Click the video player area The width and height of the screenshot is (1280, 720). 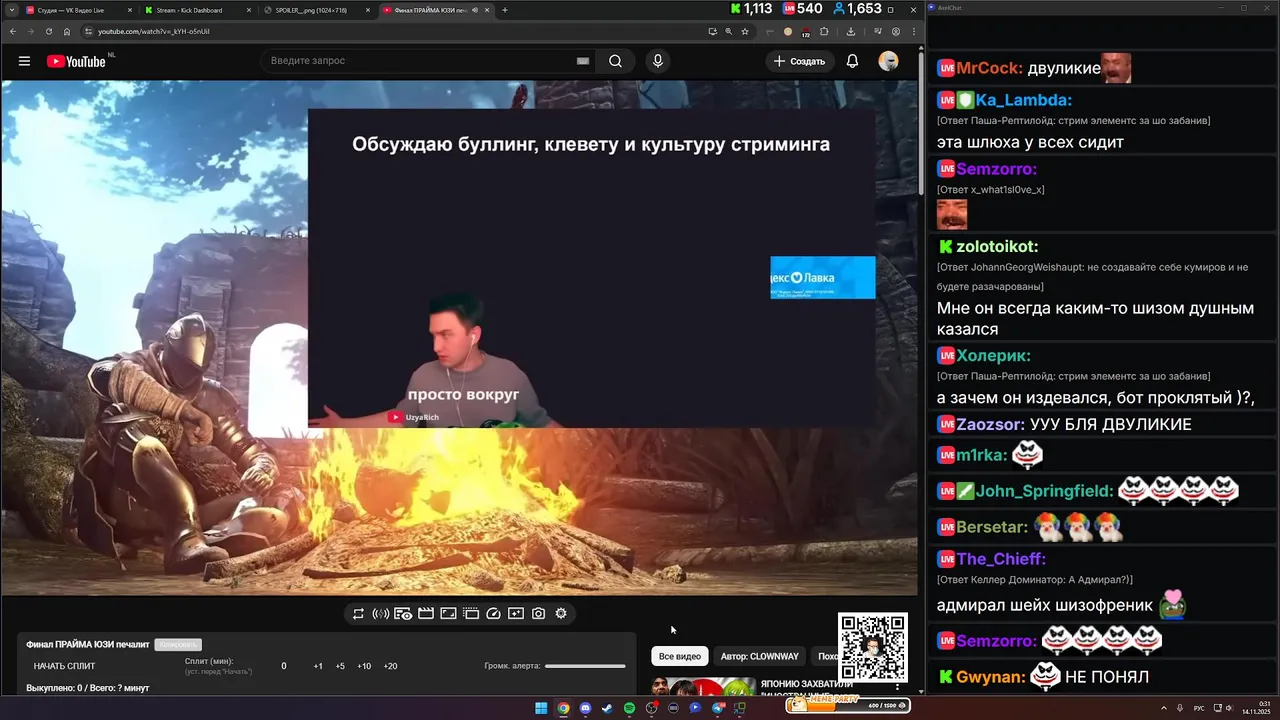[x=459, y=338]
